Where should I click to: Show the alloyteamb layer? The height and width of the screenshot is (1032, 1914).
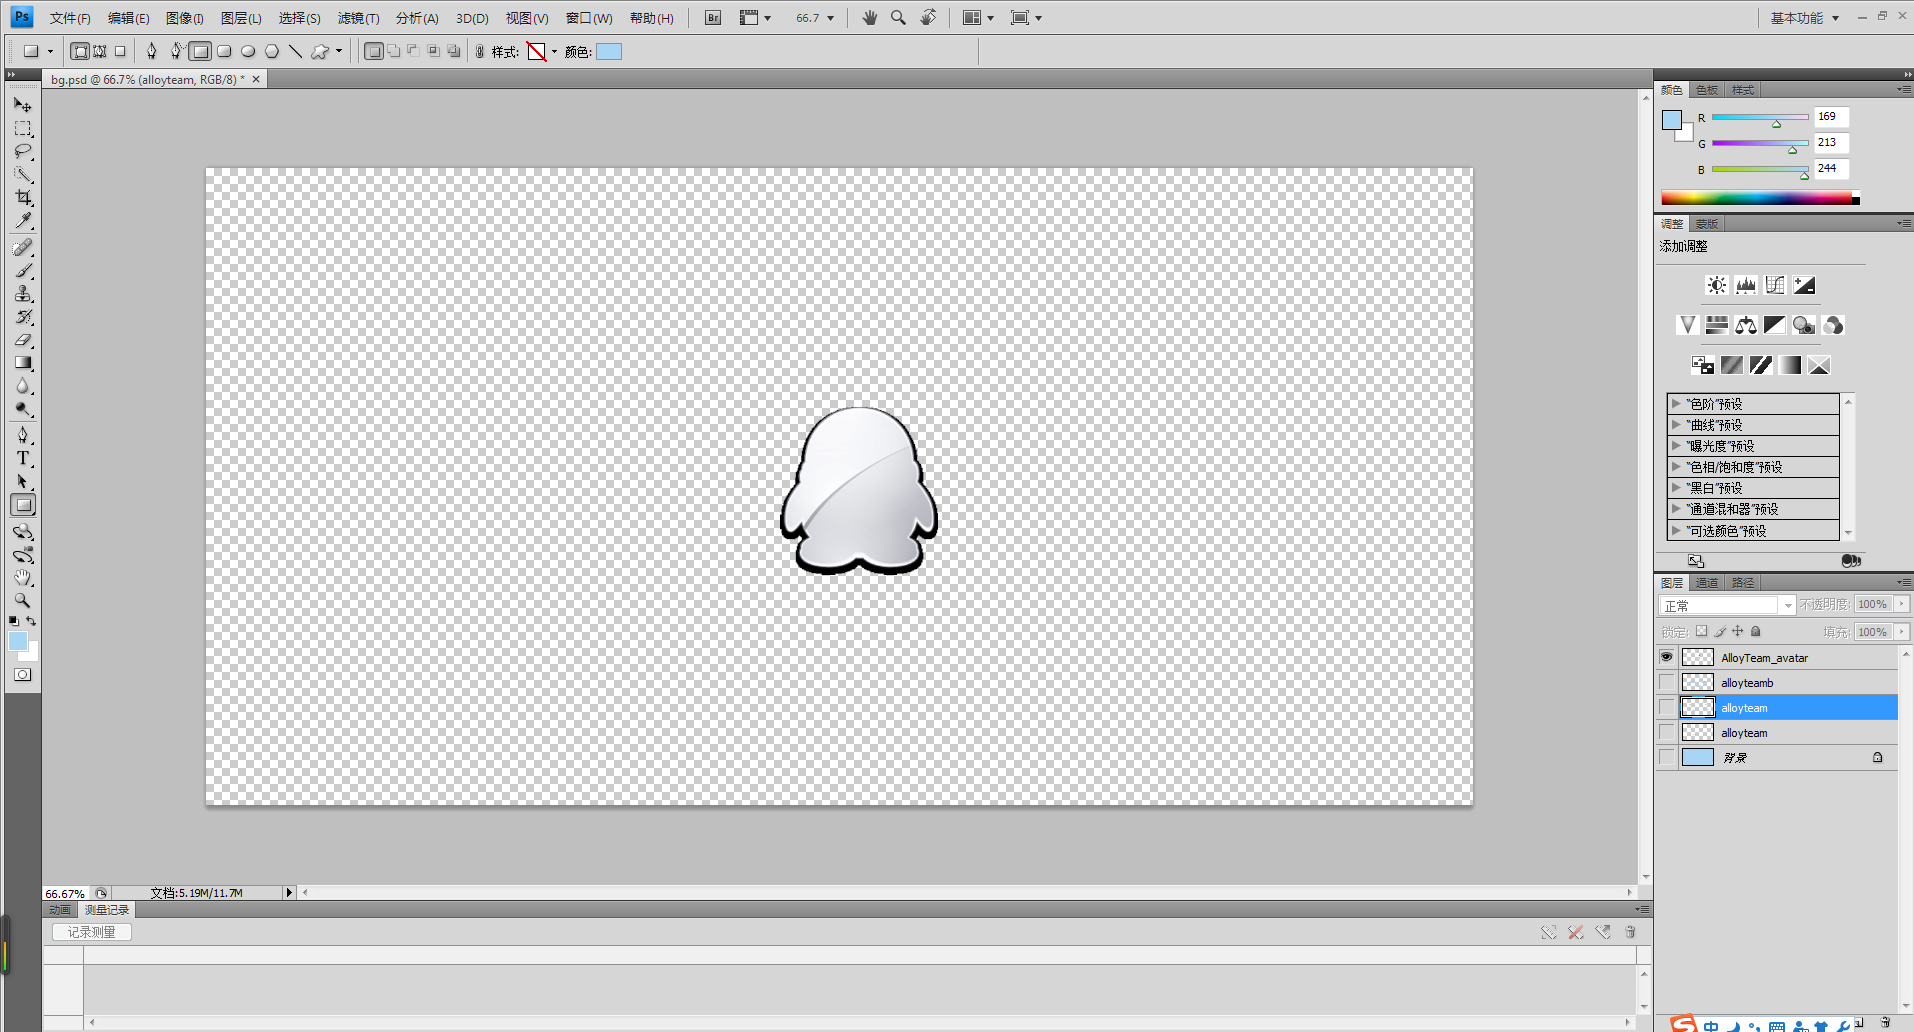(x=1666, y=683)
